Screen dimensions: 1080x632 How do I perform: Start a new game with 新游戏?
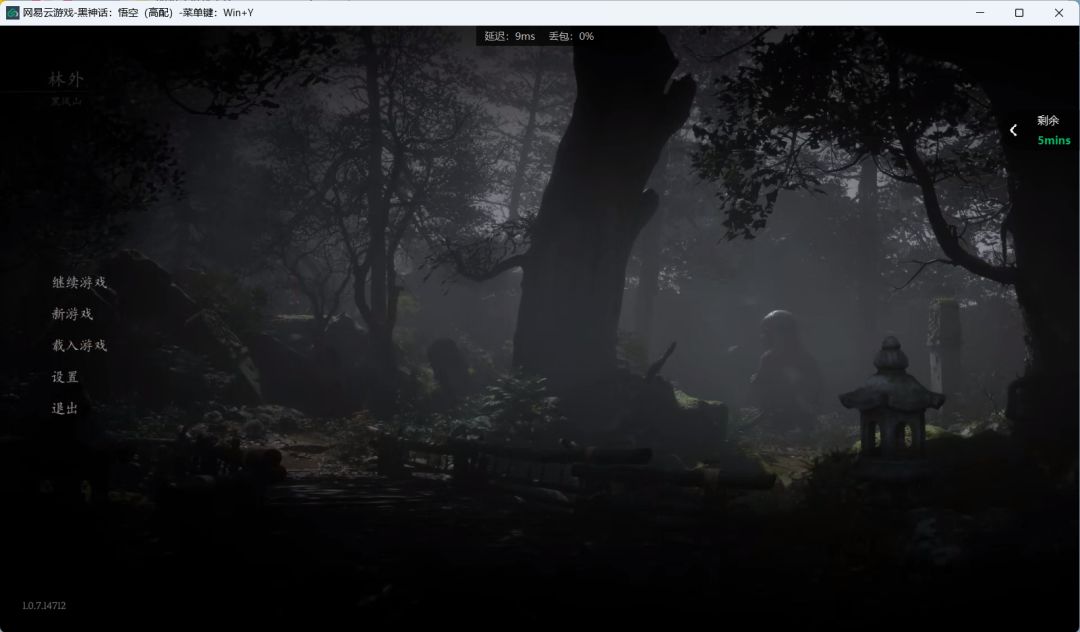click(72, 314)
